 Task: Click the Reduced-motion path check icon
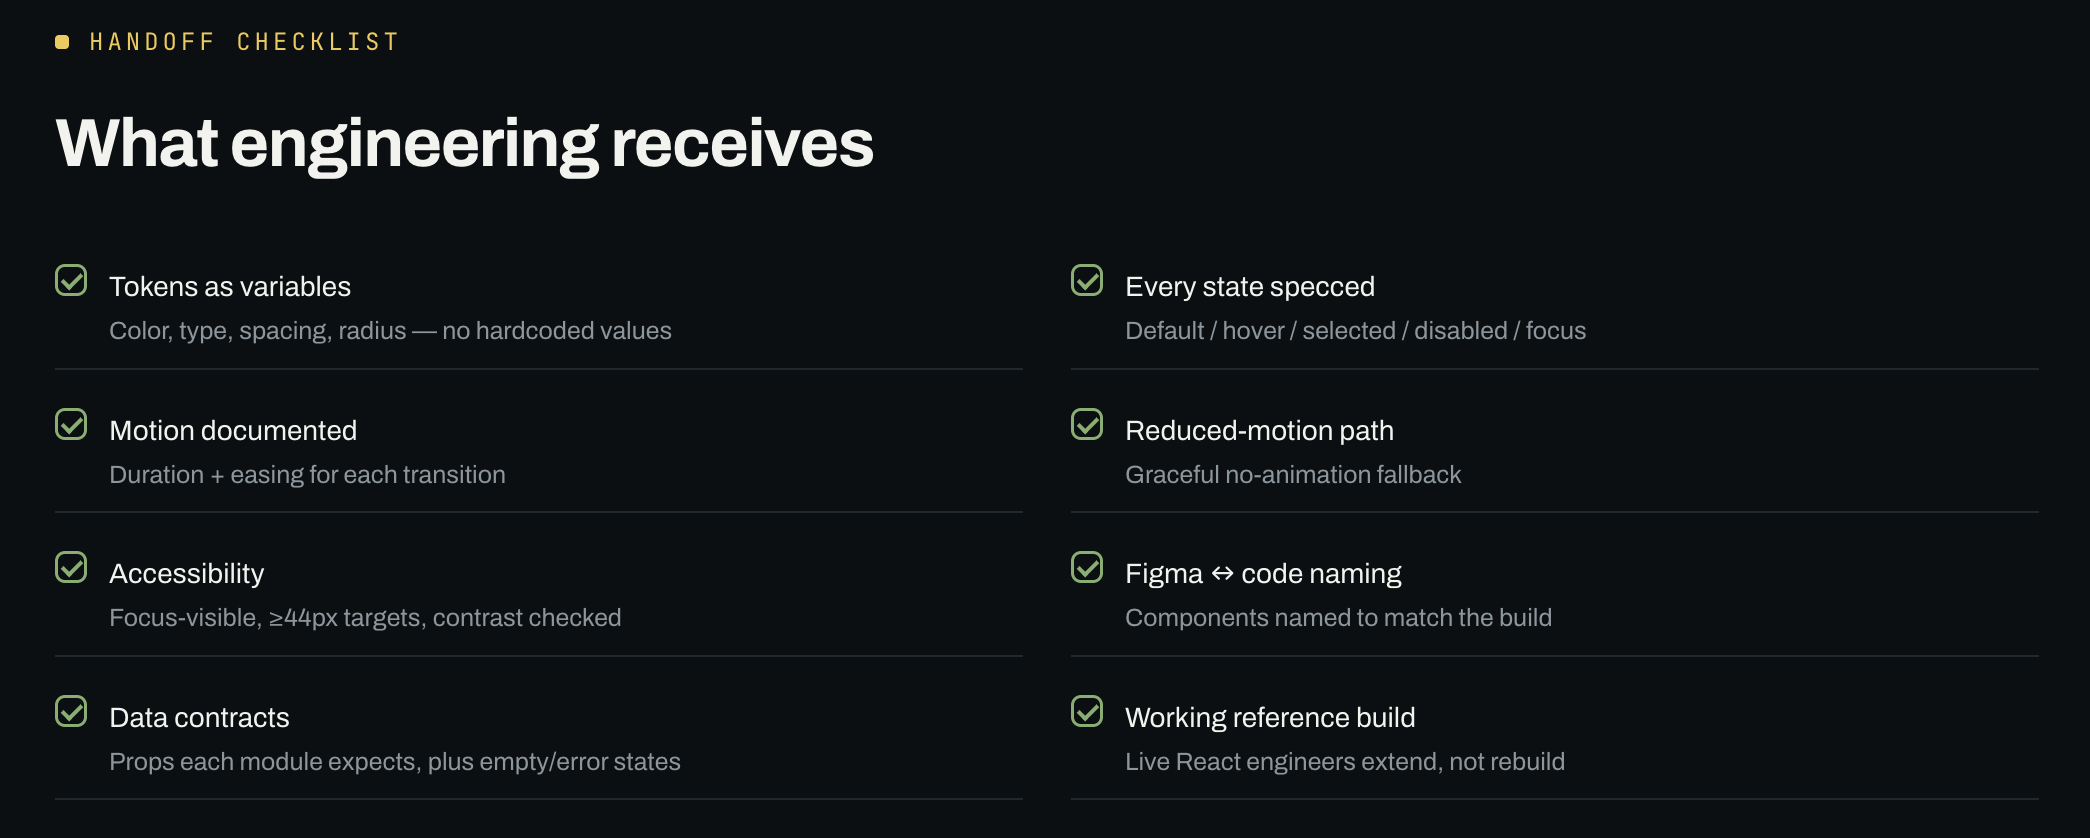tap(1087, 424)
